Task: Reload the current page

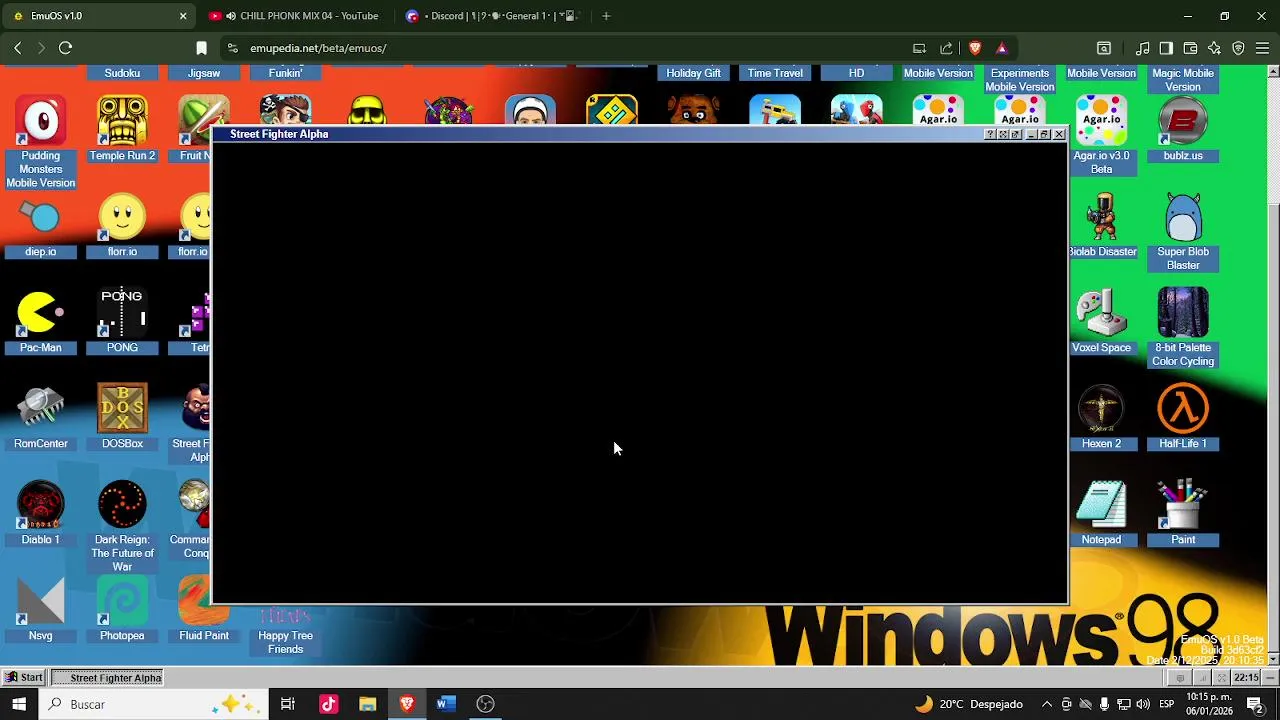Action: tap(65, 48)
